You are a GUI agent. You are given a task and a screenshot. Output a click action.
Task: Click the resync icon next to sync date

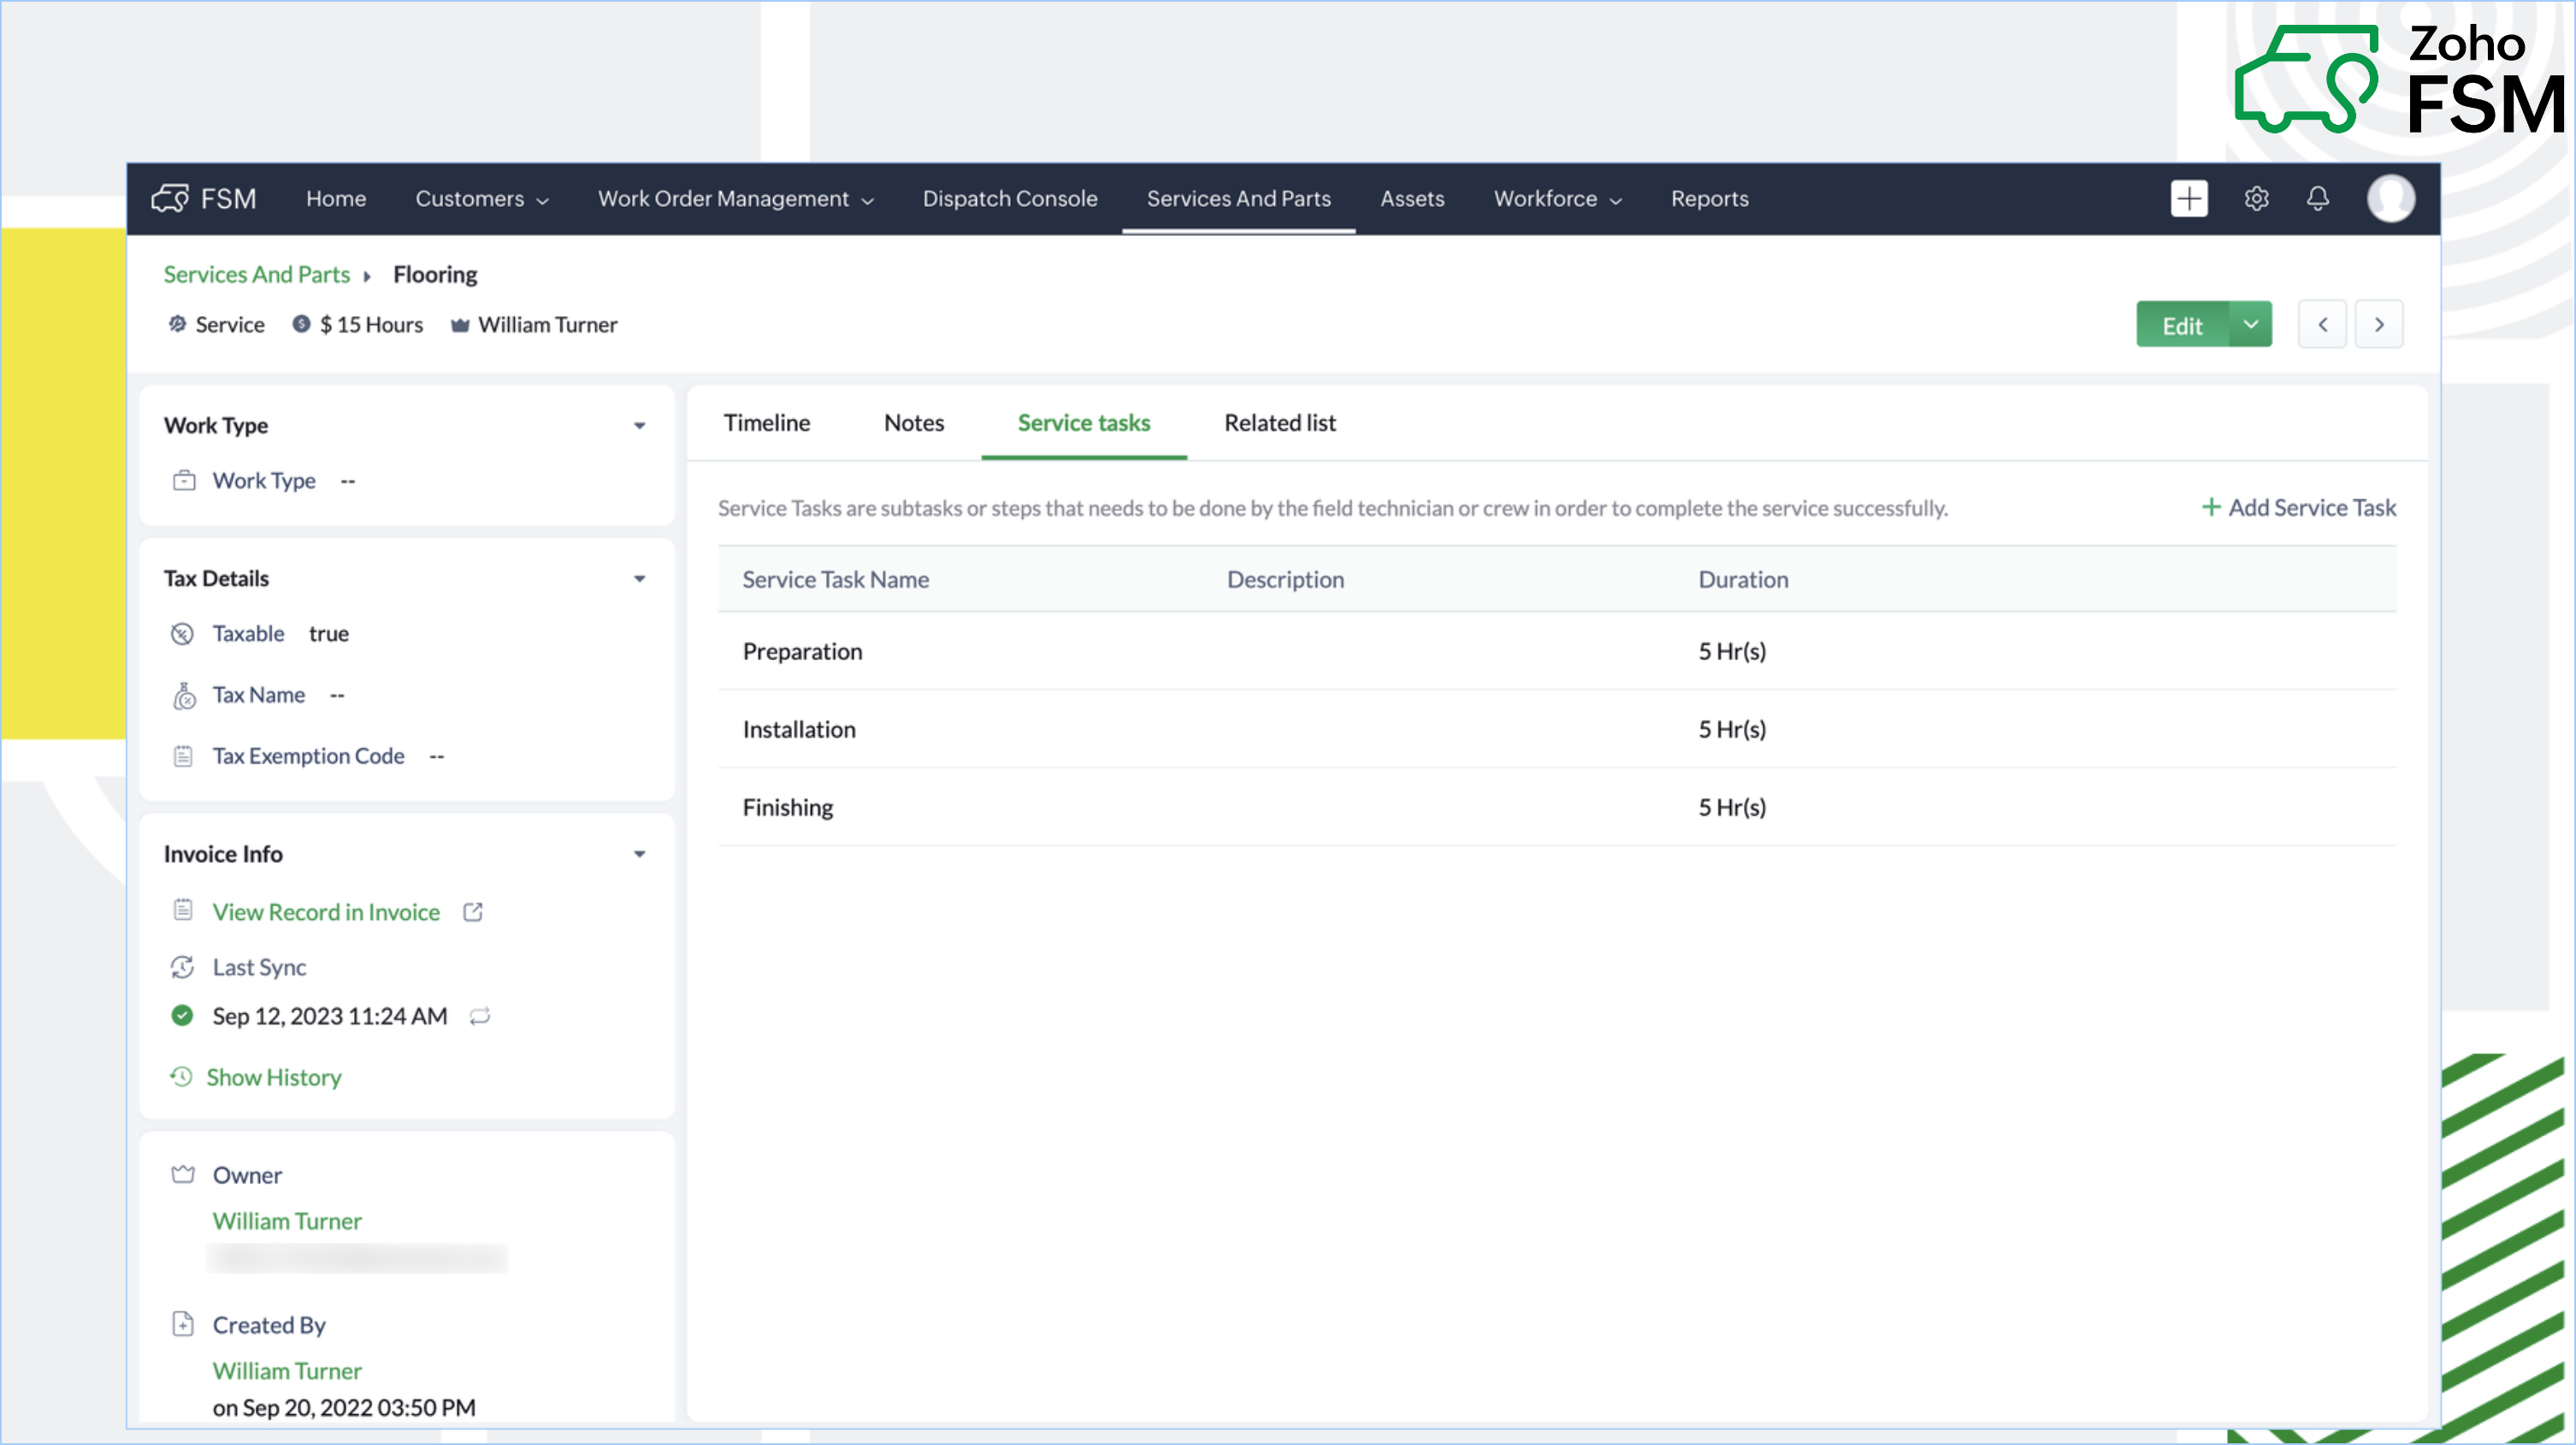click(480, 1016)
